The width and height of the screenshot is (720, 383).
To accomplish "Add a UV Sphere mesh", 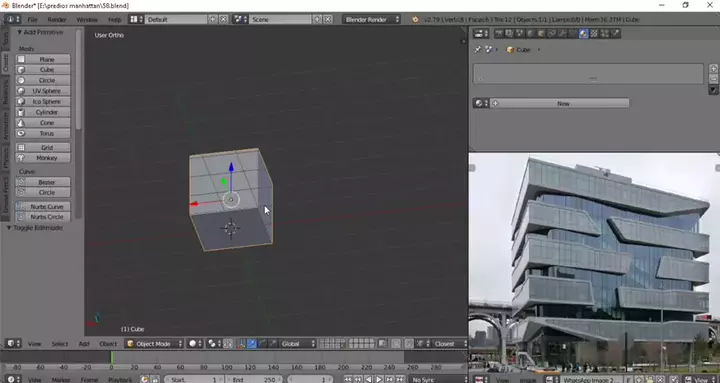I will (x=43, y=91).
